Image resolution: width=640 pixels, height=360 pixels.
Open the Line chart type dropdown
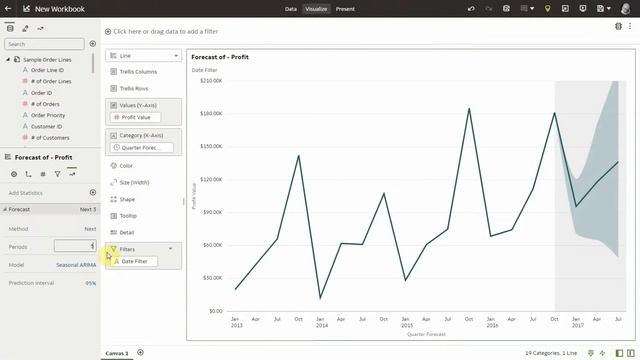tap(144, 56)
